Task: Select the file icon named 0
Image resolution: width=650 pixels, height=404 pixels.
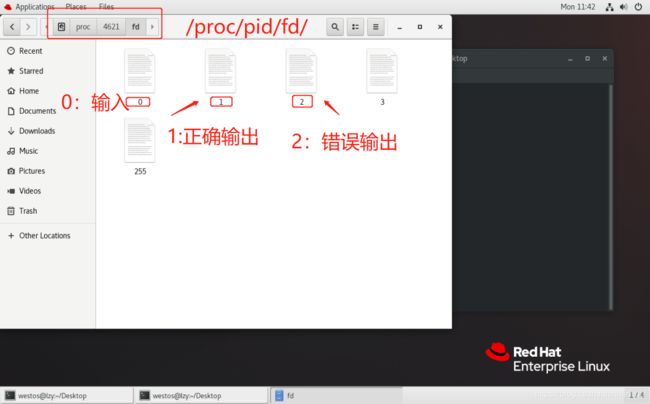Action: 140,71
